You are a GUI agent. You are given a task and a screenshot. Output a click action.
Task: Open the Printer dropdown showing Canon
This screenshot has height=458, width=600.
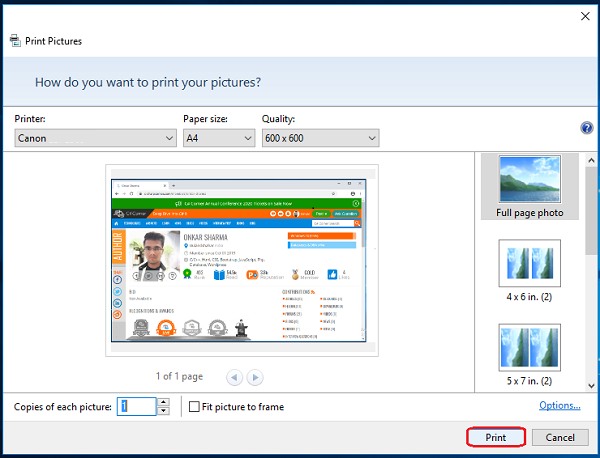point(96,138)
